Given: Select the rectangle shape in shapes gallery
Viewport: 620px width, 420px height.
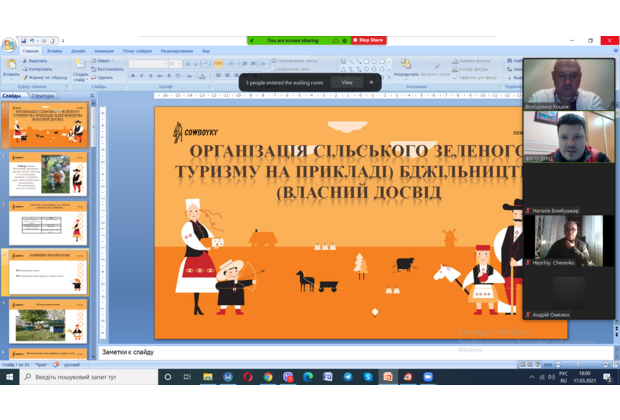Looking at the screenshot, I should tap(367, 62).
